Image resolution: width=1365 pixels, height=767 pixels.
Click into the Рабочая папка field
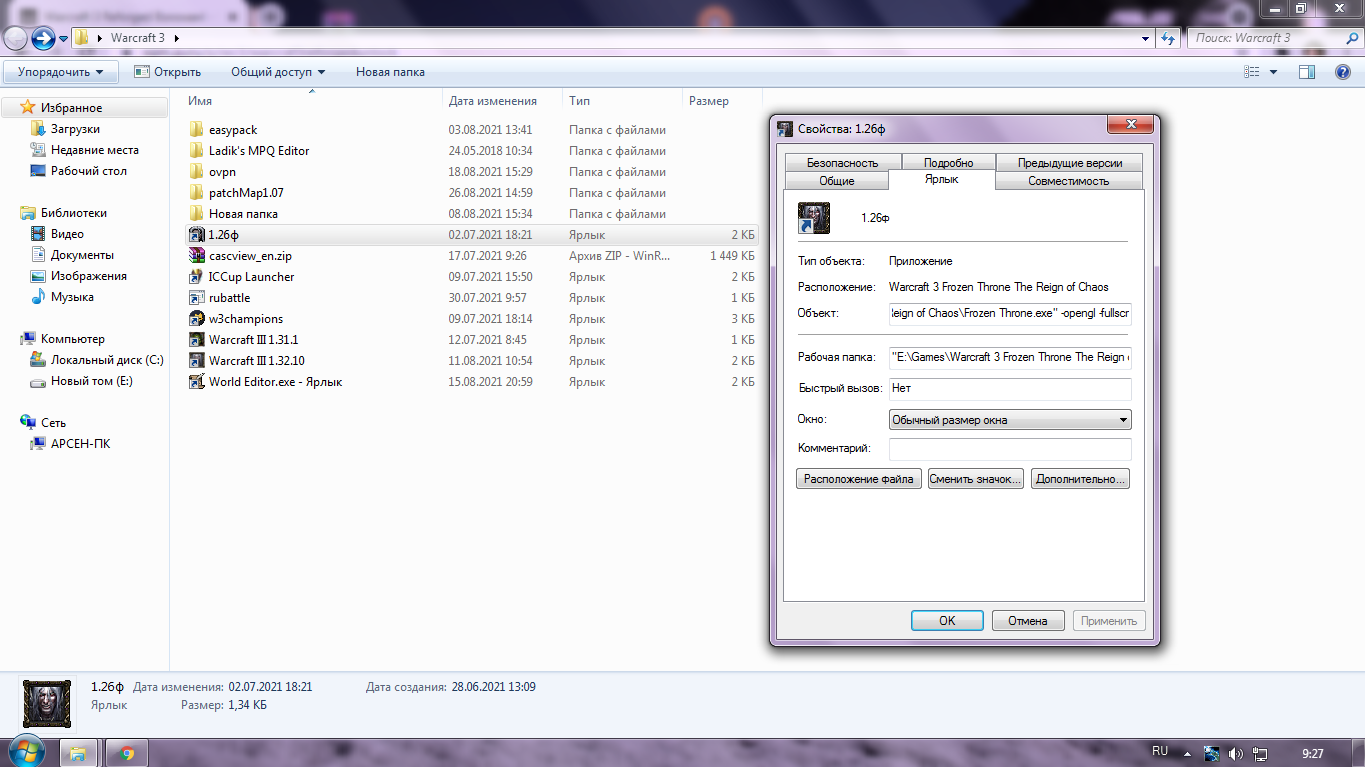1010,357
